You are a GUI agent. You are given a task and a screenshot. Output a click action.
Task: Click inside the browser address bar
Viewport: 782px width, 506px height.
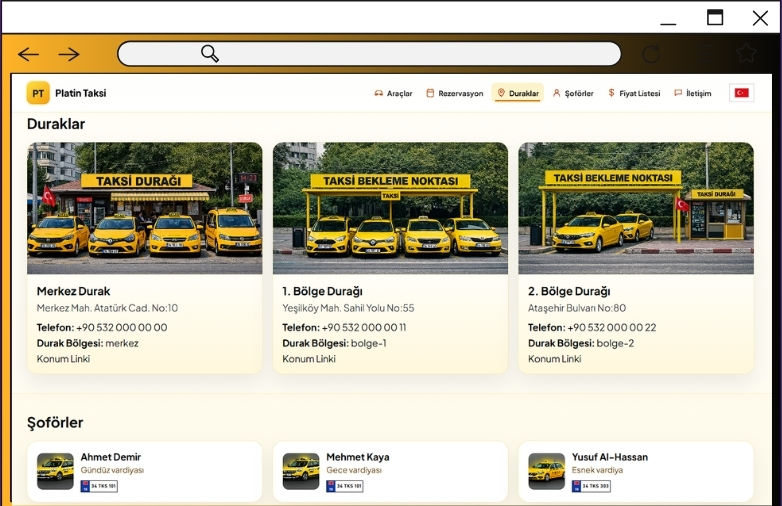[x=400, y=54]
